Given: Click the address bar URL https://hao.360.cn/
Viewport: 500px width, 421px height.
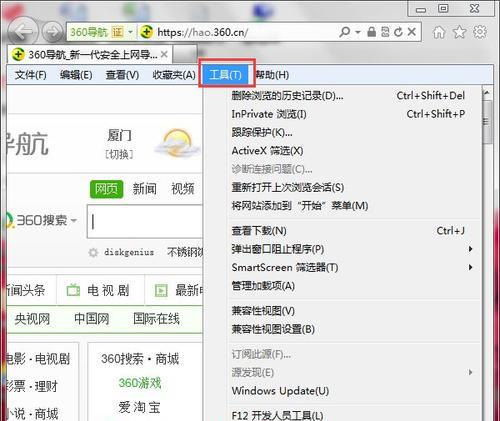Looking at the screenshot, I should 202,32.
